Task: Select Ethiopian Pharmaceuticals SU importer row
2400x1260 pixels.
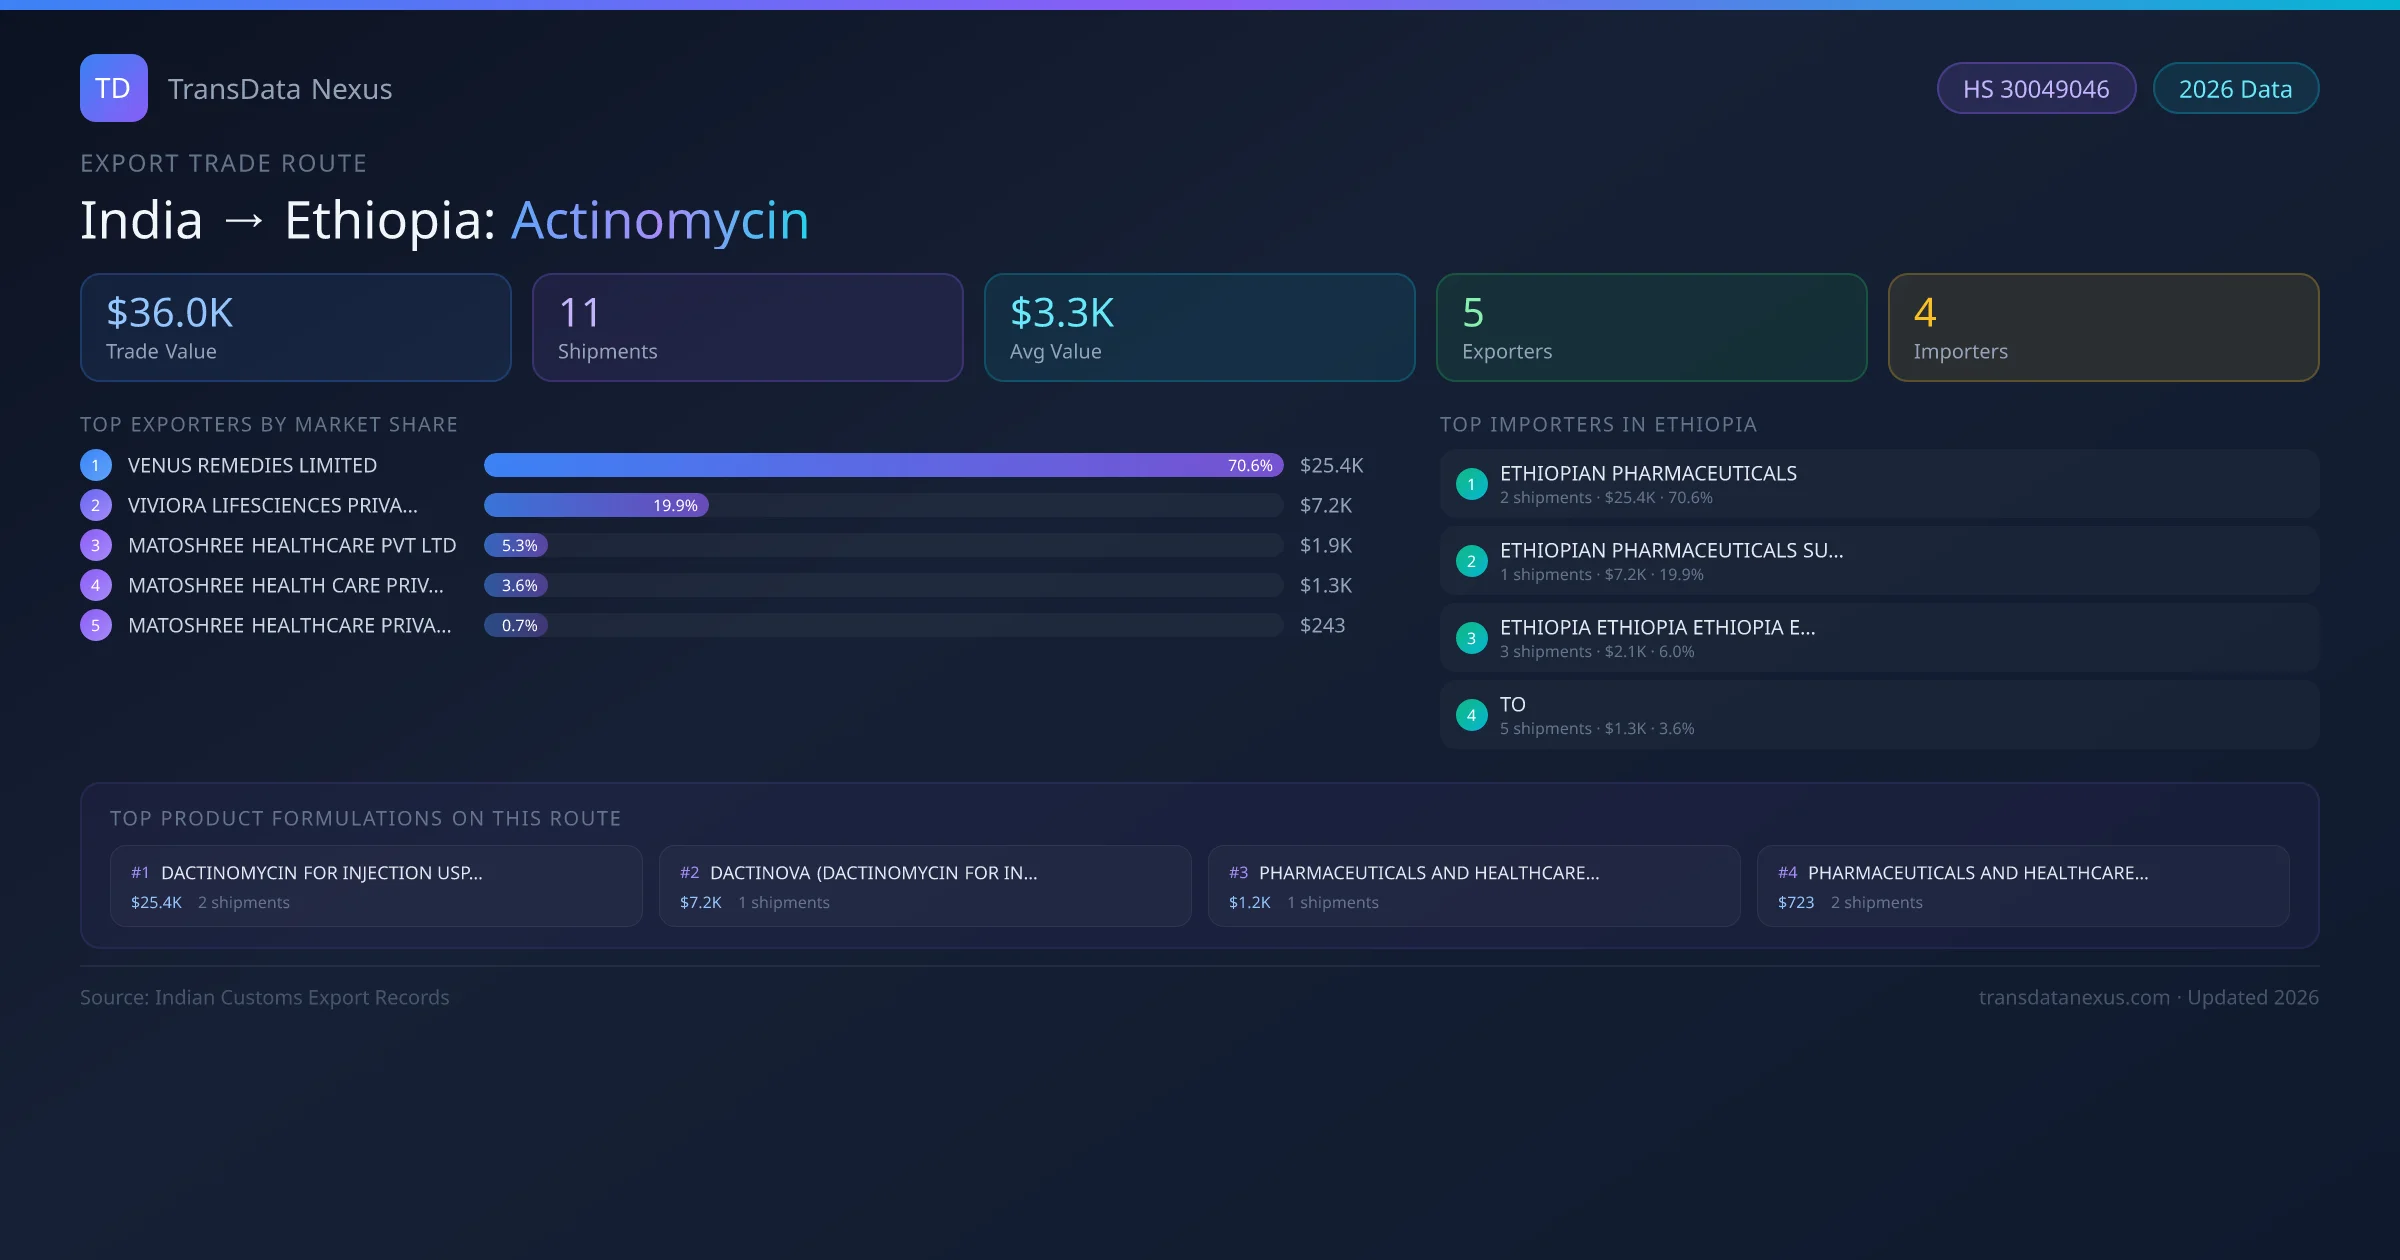Action: pyautogui.click(x=1879, y=561)
